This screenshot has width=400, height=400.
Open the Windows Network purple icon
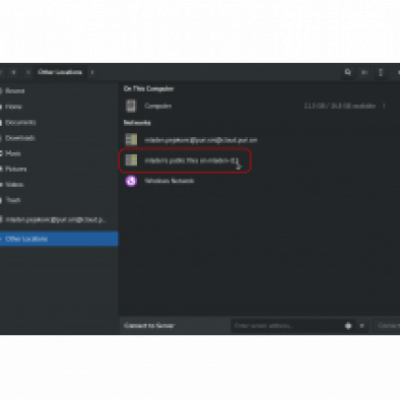click(x=131, y=181)
